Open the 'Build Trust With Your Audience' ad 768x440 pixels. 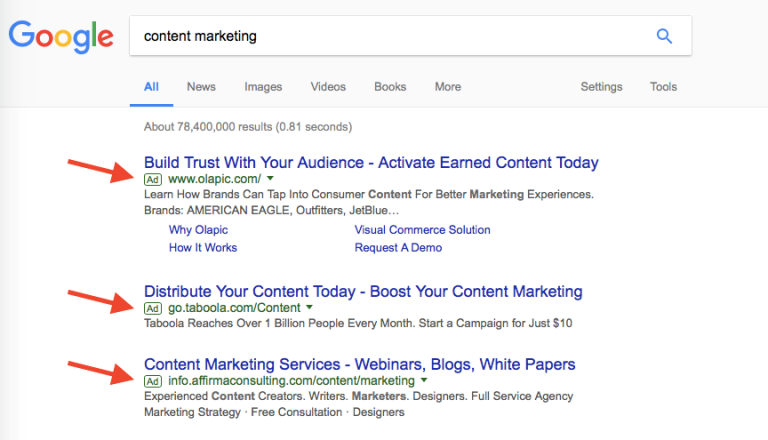(x=371, y=162)
